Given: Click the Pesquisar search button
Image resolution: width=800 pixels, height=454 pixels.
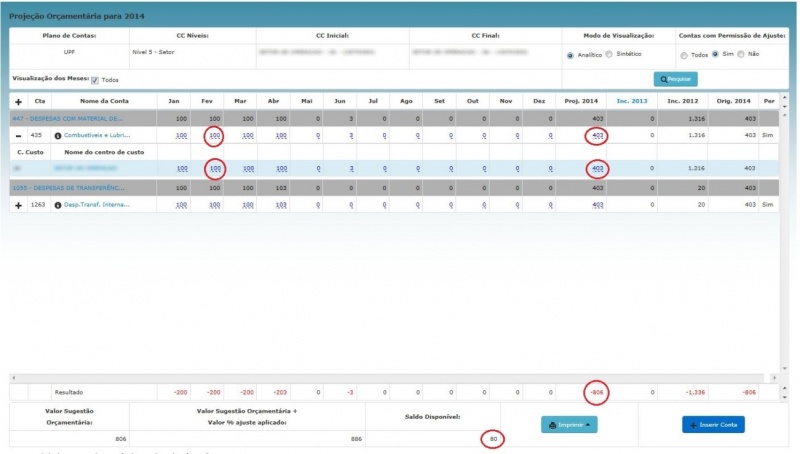Looking at the screenshot, I should tap(676, 79).
